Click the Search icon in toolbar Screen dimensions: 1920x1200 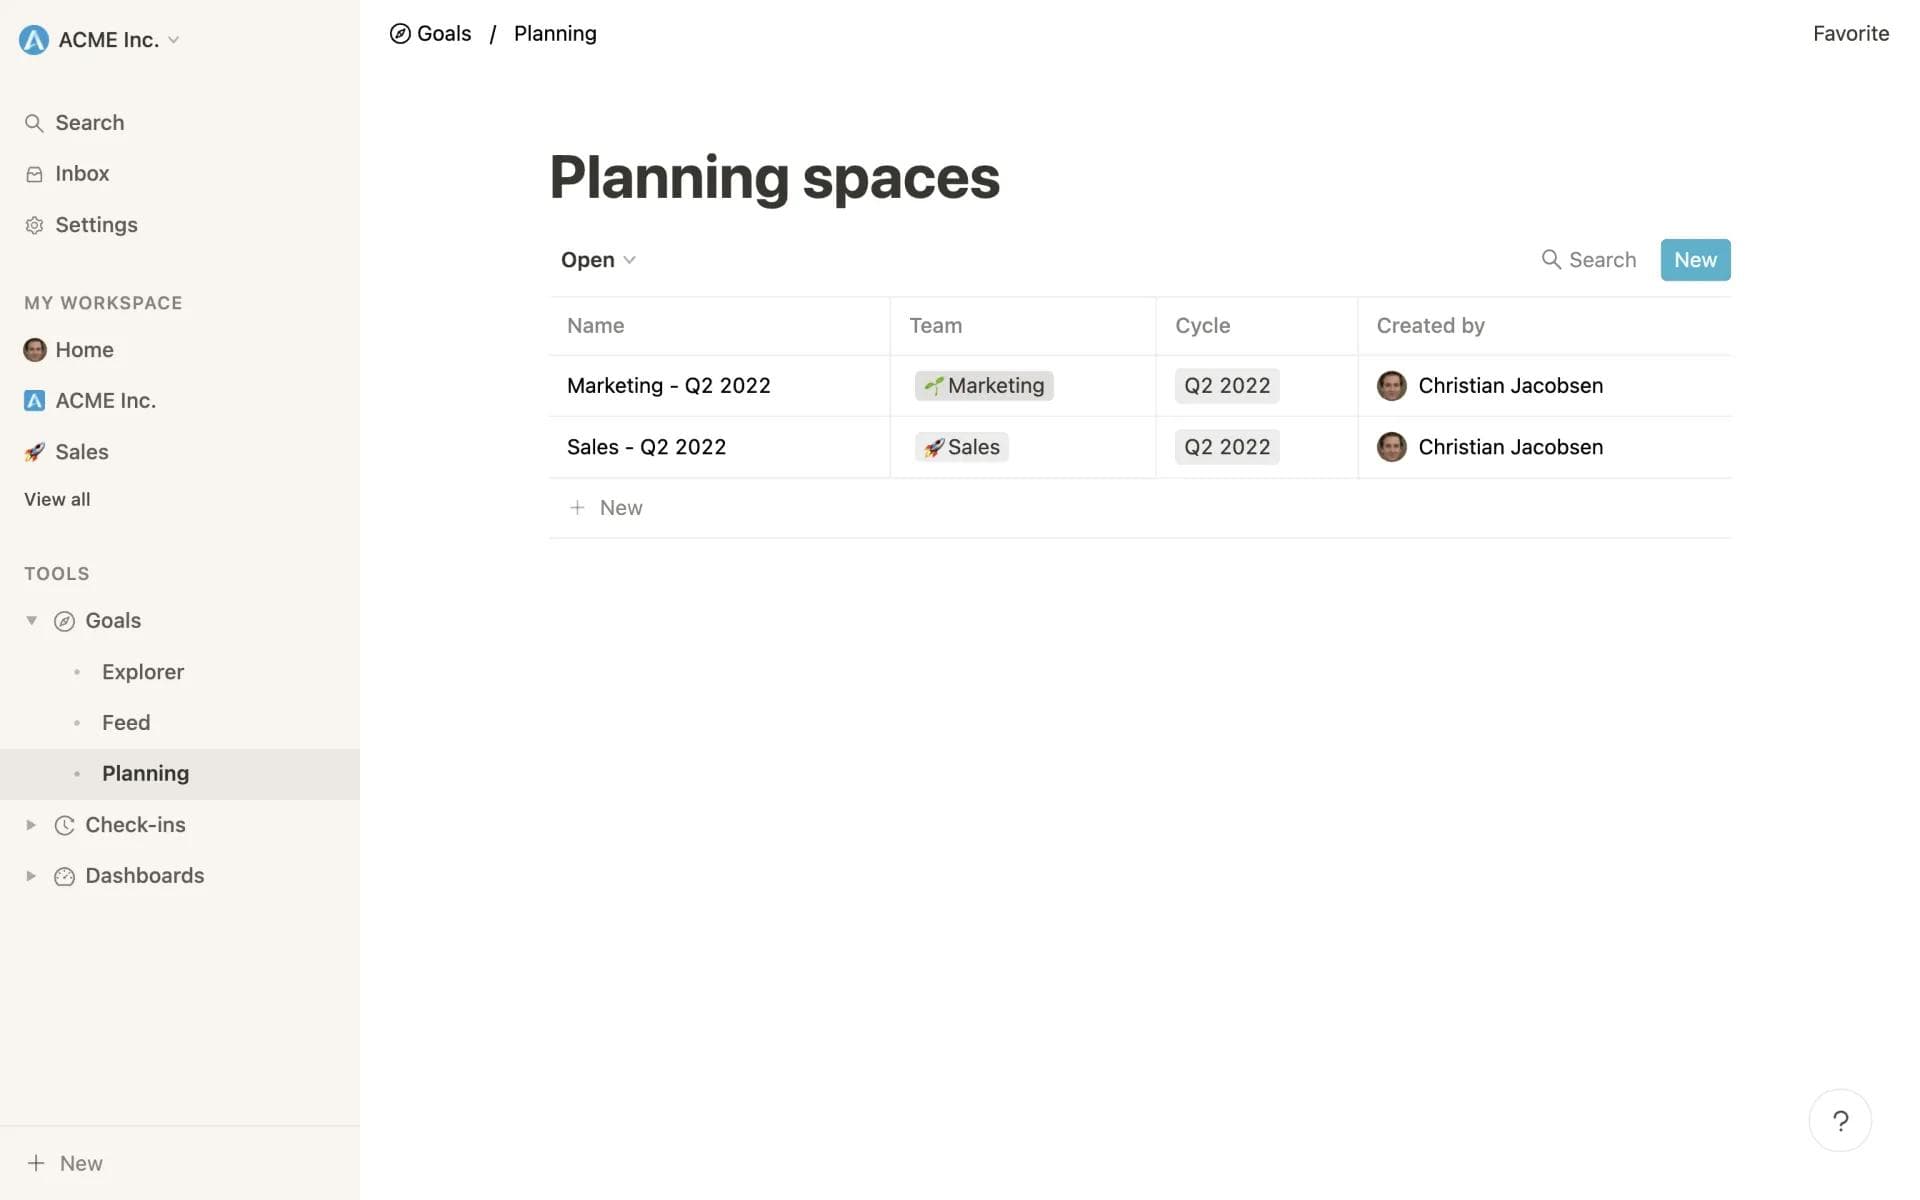[x=1550, y=259]
